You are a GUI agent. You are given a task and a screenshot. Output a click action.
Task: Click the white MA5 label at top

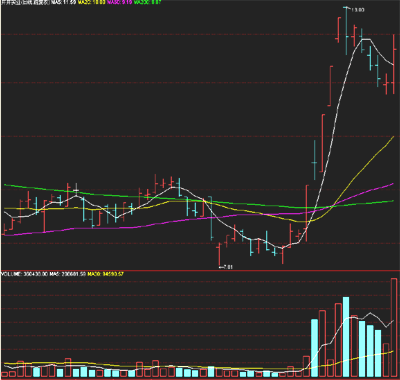64,2
